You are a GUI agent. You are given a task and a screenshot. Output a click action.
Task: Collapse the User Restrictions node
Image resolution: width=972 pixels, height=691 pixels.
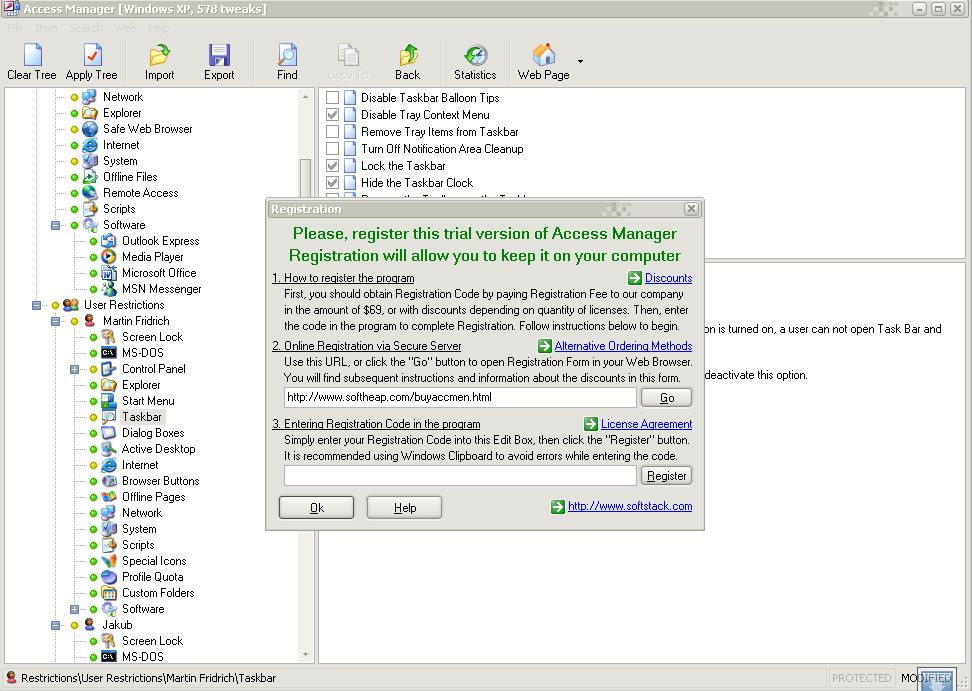[37, 305]
